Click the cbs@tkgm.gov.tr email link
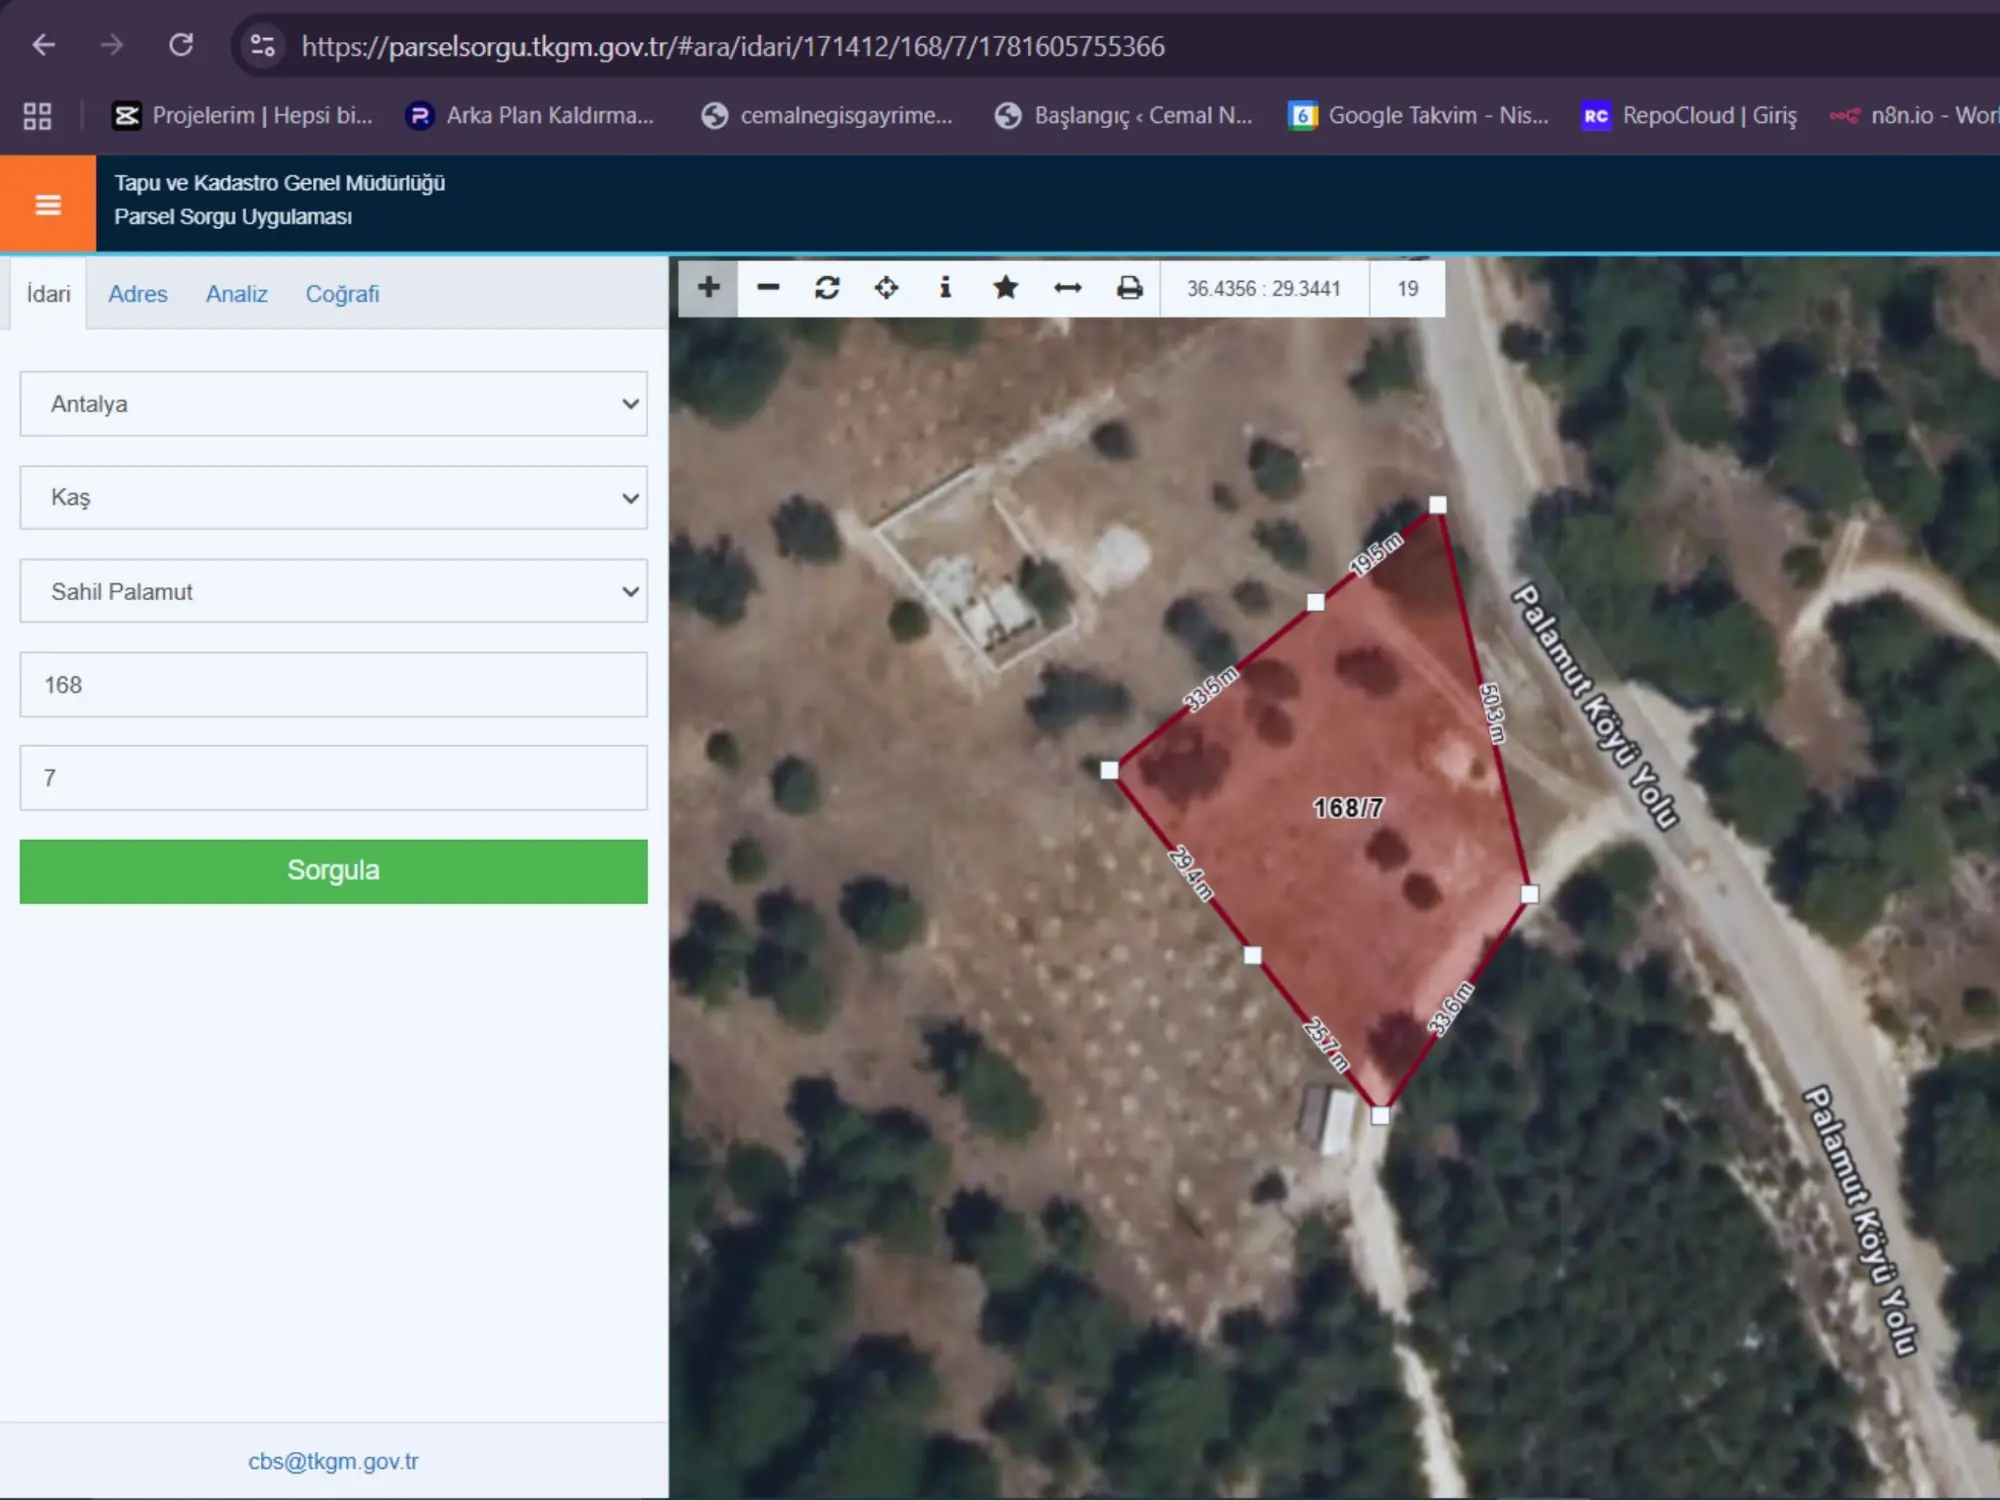The height and width of the screenshot is (1500, 2000). click(x=333, y=1461)
